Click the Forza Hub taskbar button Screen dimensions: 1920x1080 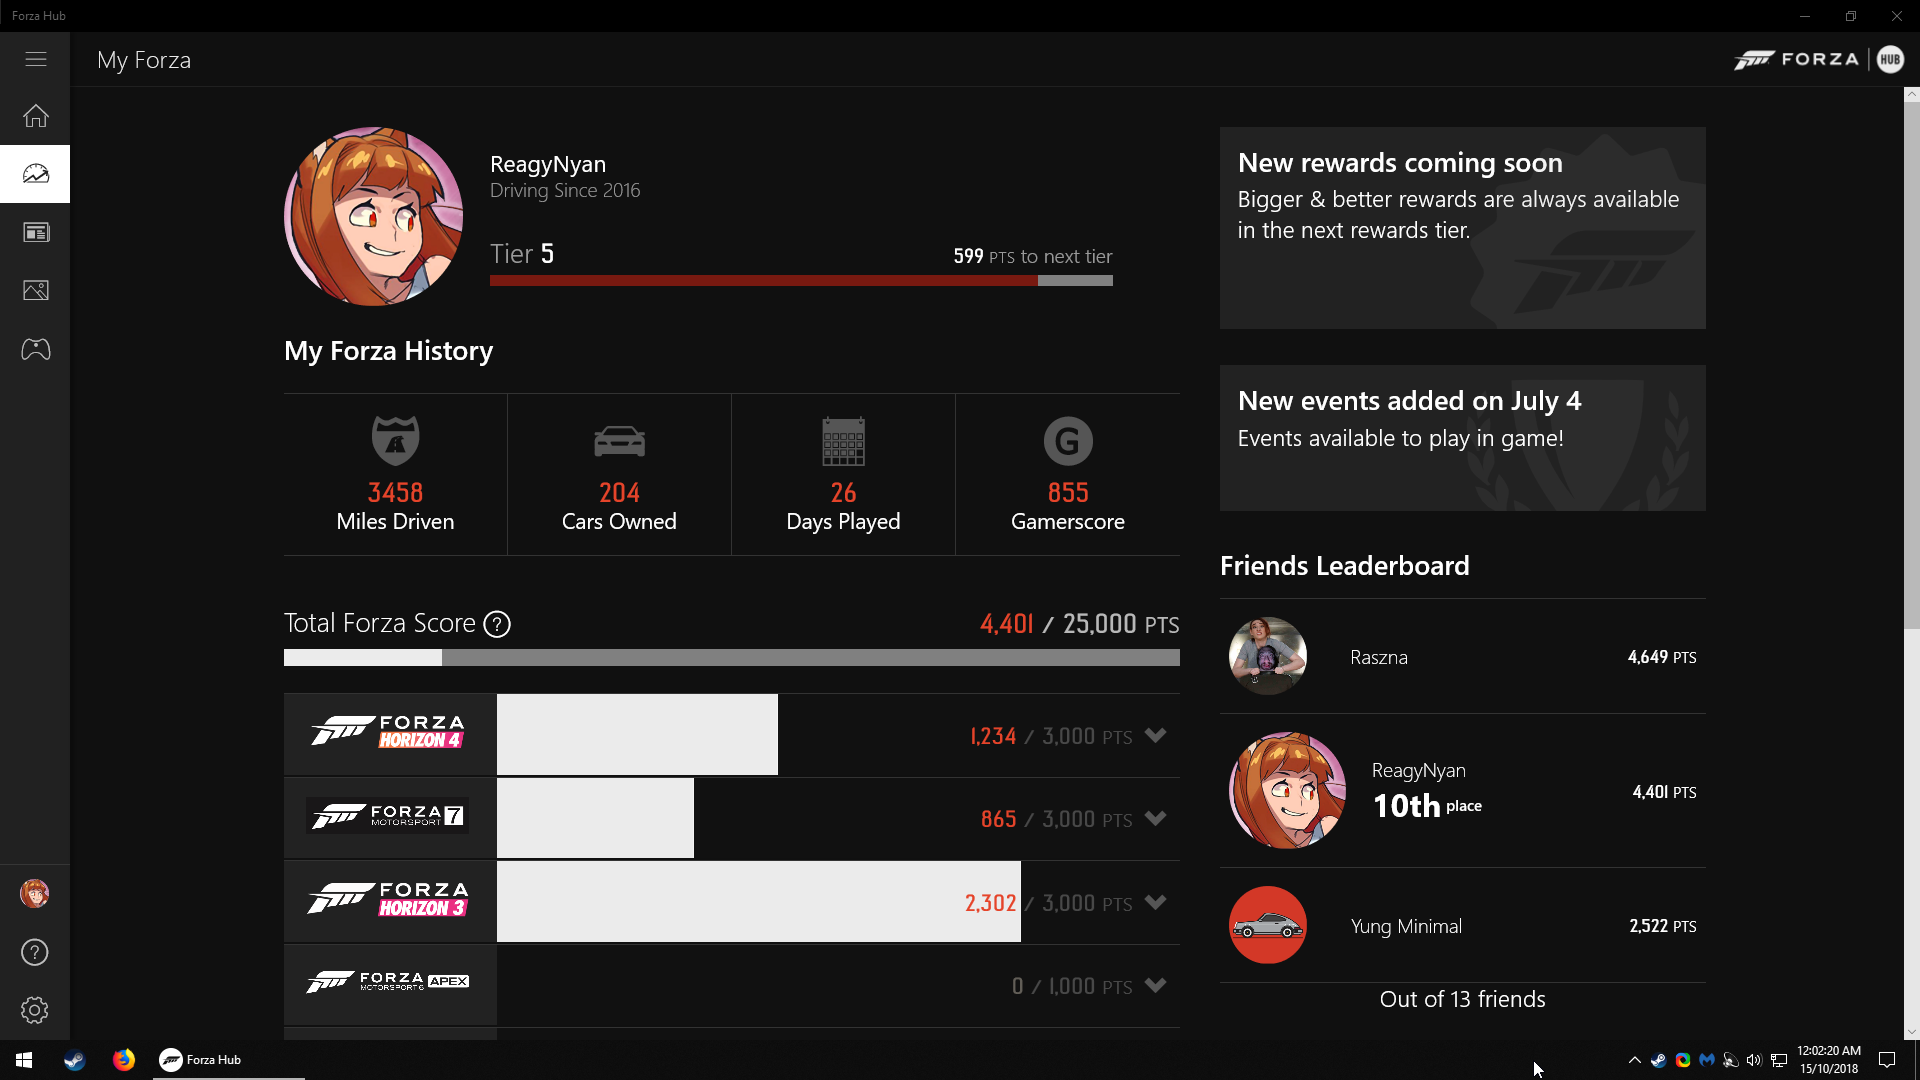[229, 1060]
